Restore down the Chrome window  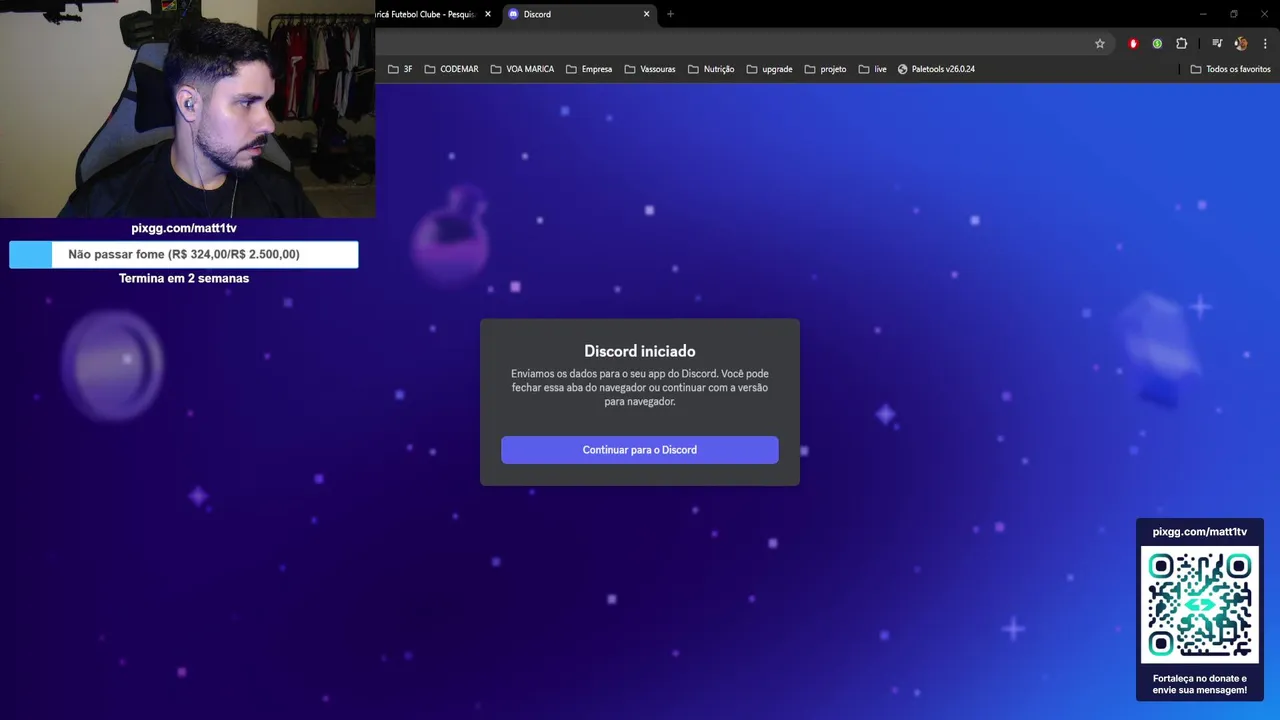pyautogui.click(x=1234, y=14)
